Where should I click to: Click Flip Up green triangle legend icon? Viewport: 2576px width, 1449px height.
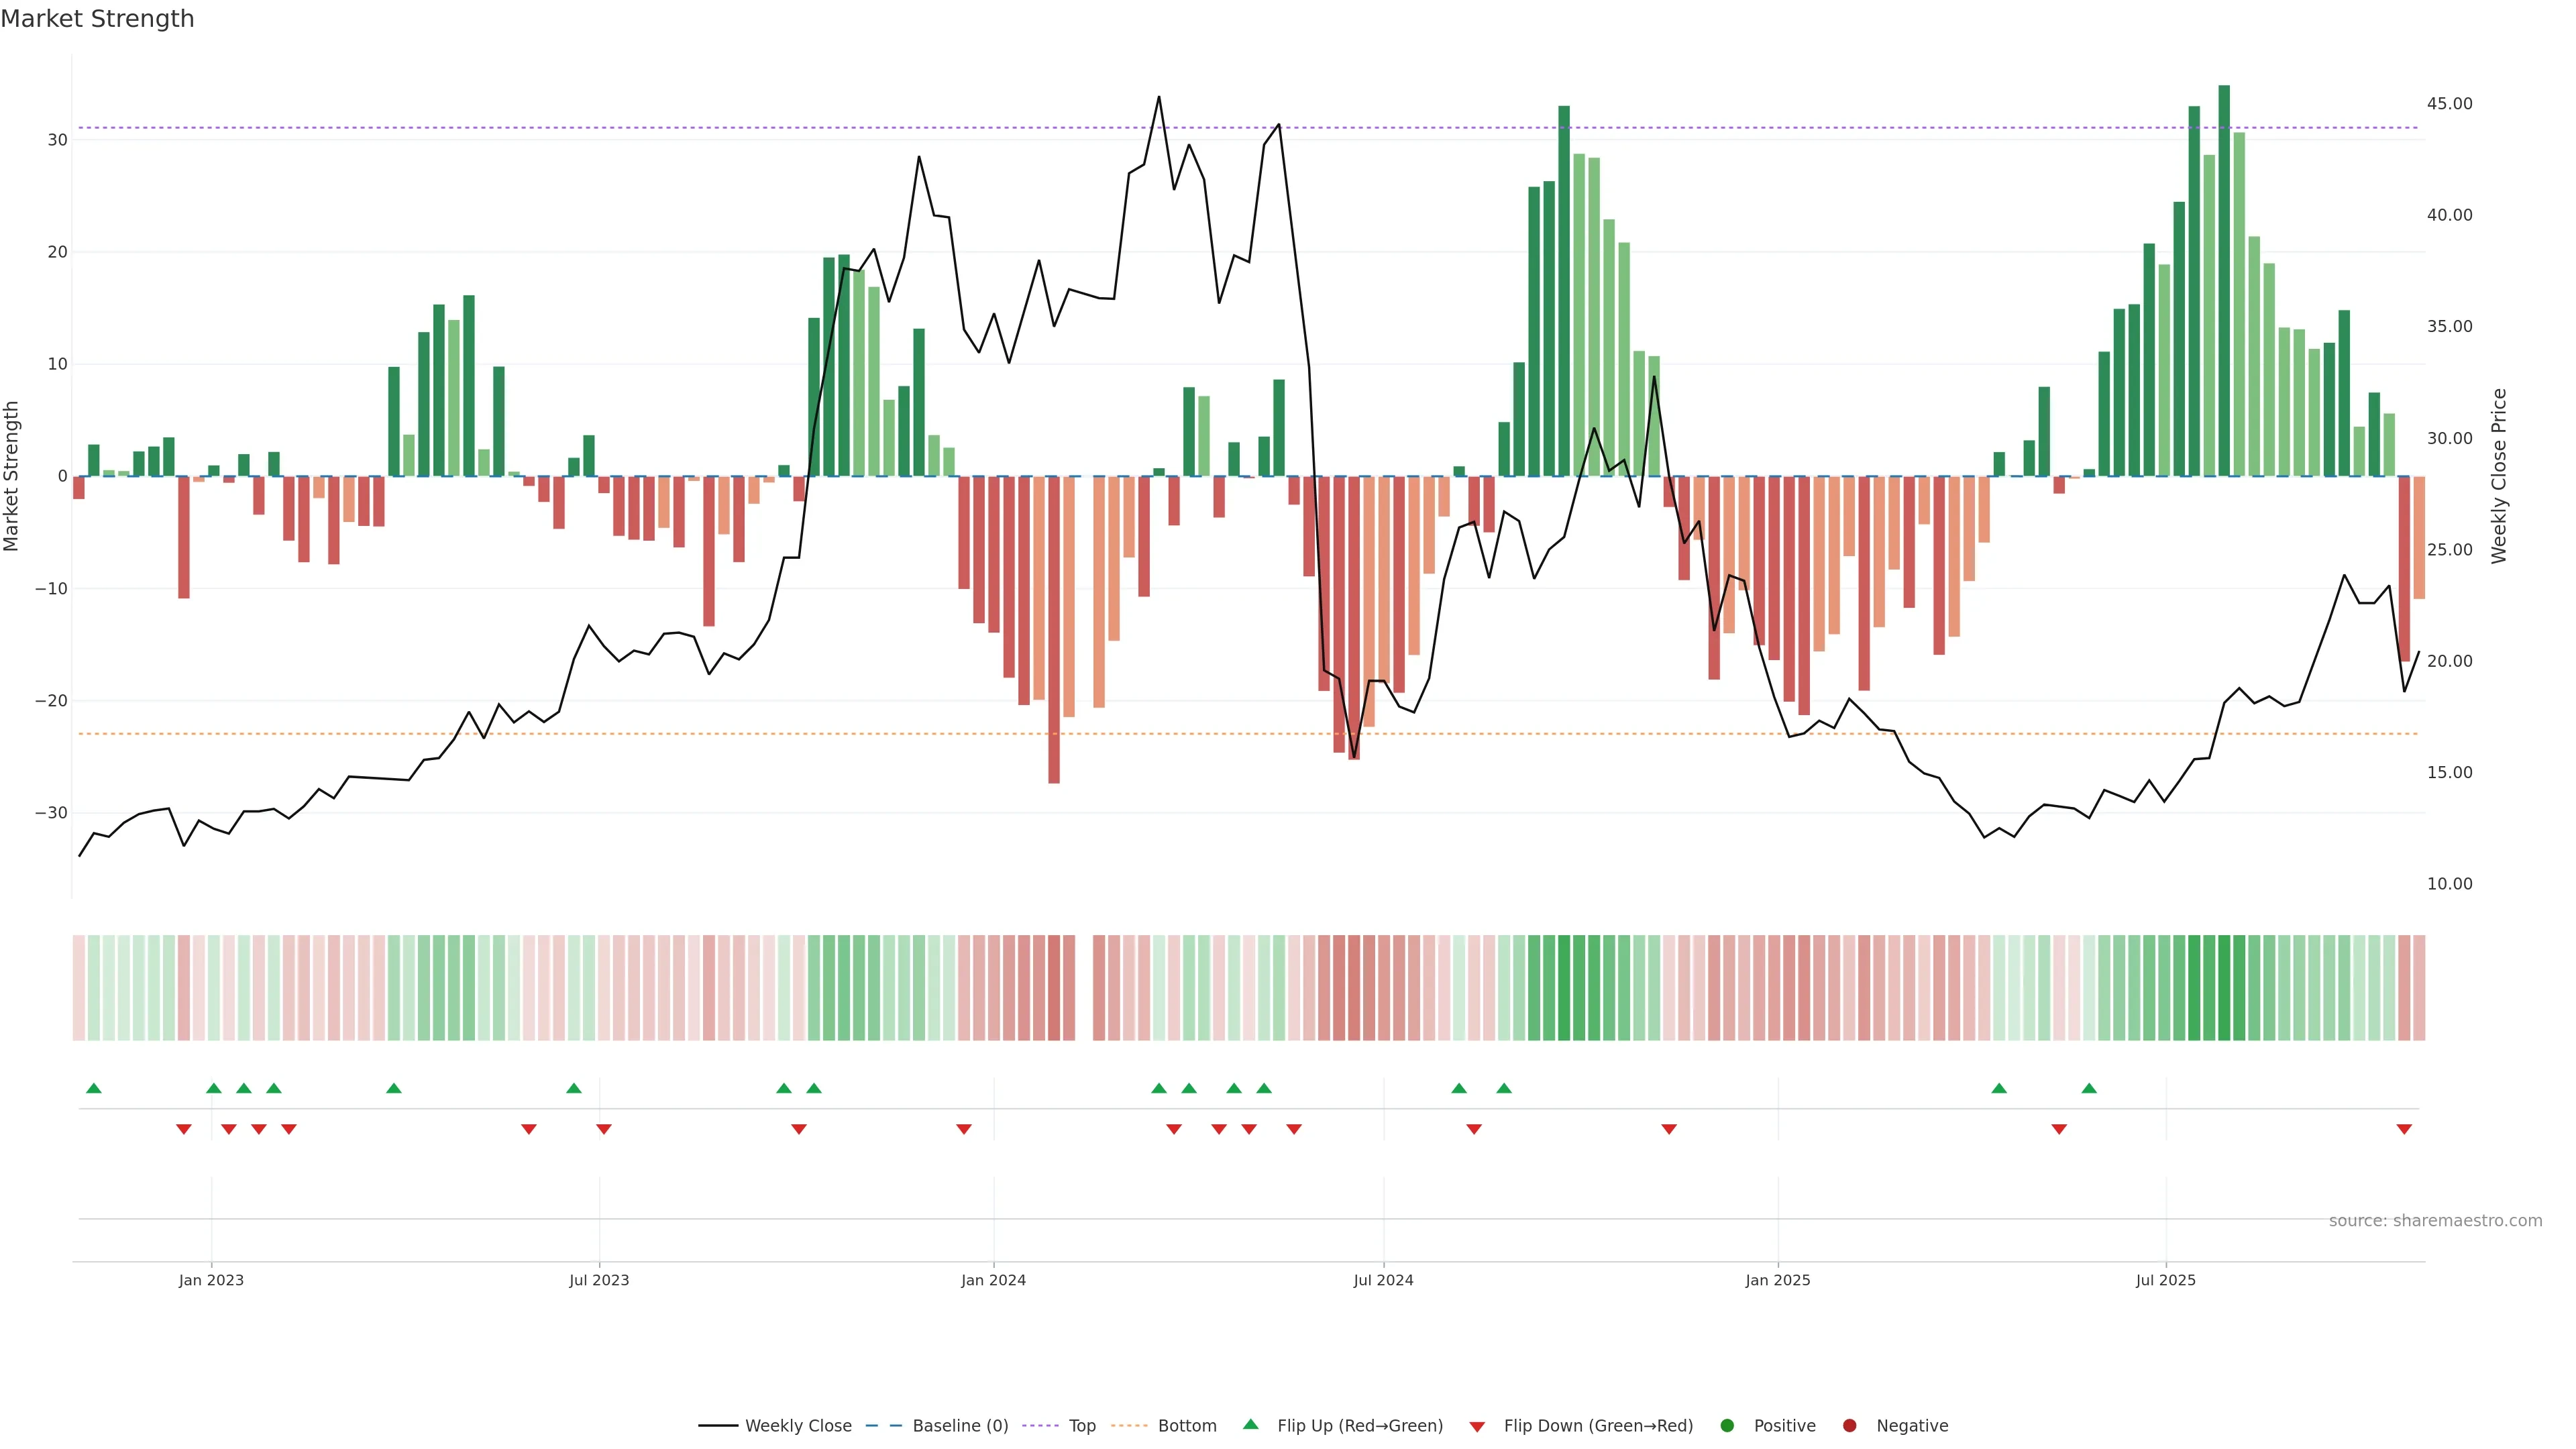[1250, 1424]
